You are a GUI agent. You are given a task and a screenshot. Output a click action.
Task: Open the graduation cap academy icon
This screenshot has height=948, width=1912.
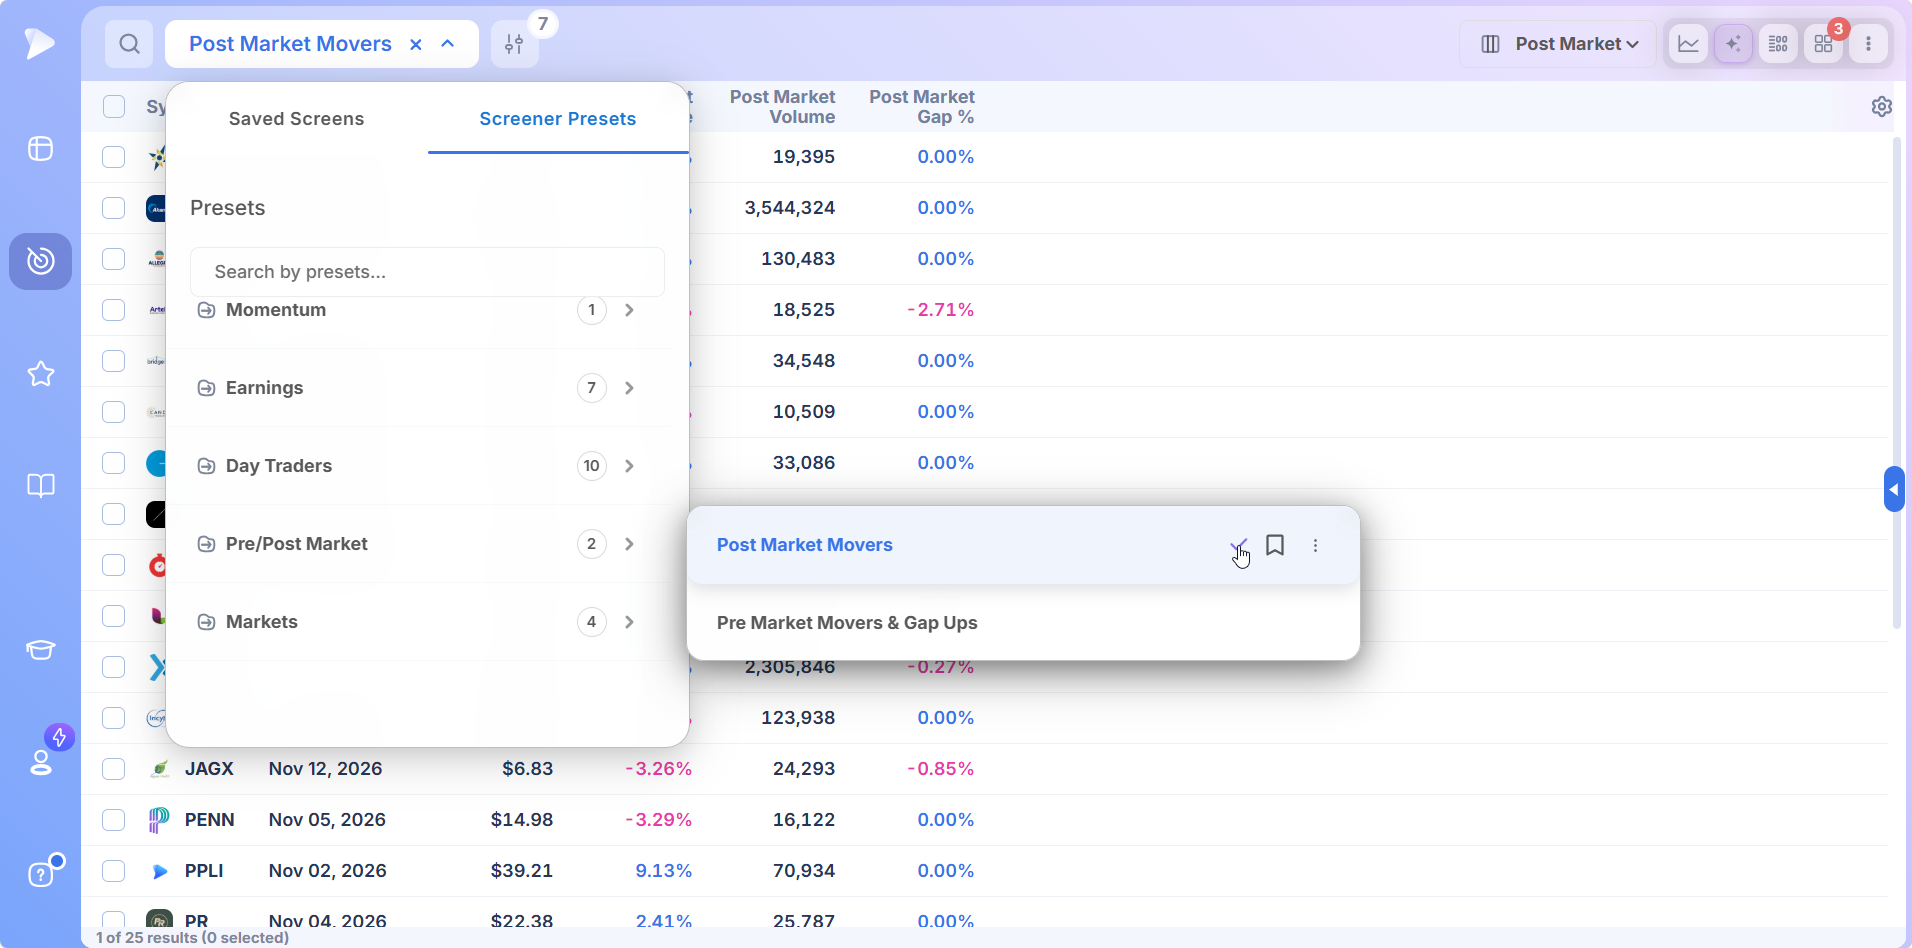(40, 650)
